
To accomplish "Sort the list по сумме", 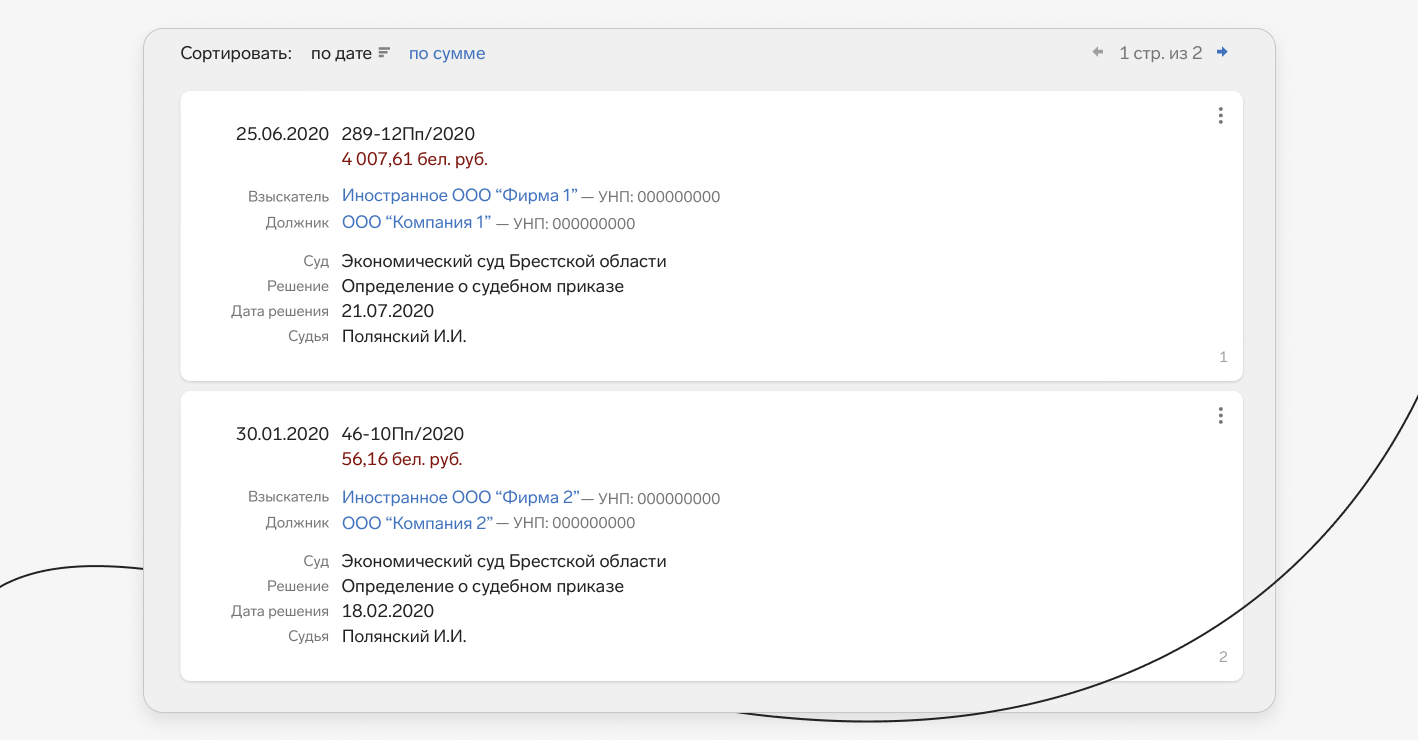I will (x=447, y=53).
